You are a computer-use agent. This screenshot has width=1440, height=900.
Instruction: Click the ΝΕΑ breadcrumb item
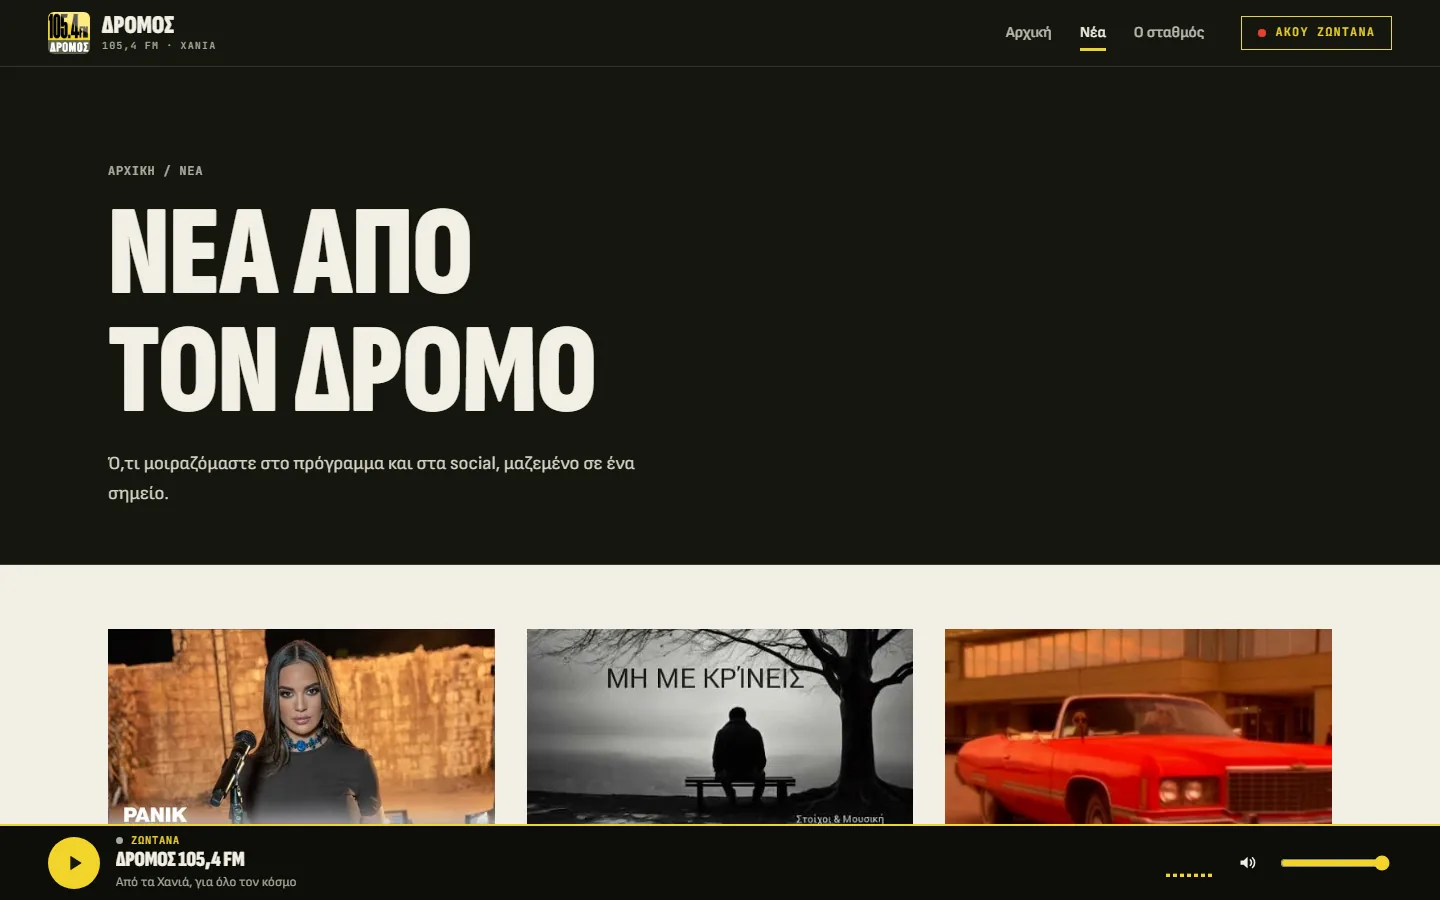(x=191, y=171)
